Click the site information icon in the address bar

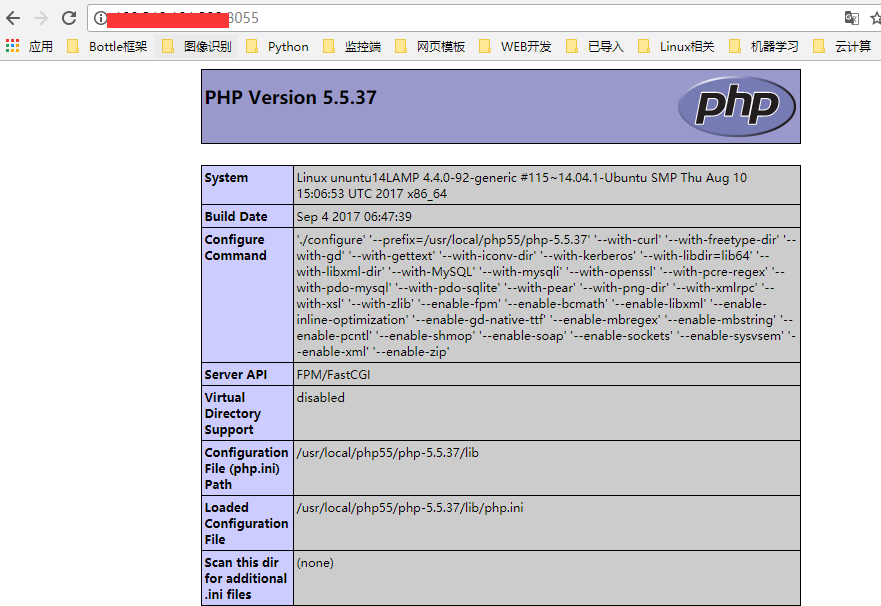[x=100, y=18]
